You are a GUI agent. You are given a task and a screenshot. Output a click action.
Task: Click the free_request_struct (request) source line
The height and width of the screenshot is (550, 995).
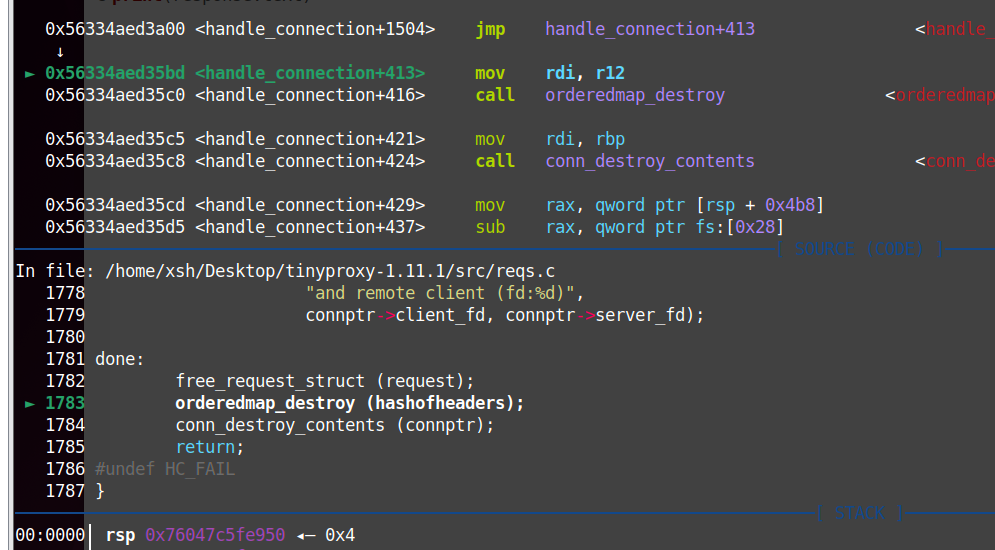(324, 381)
